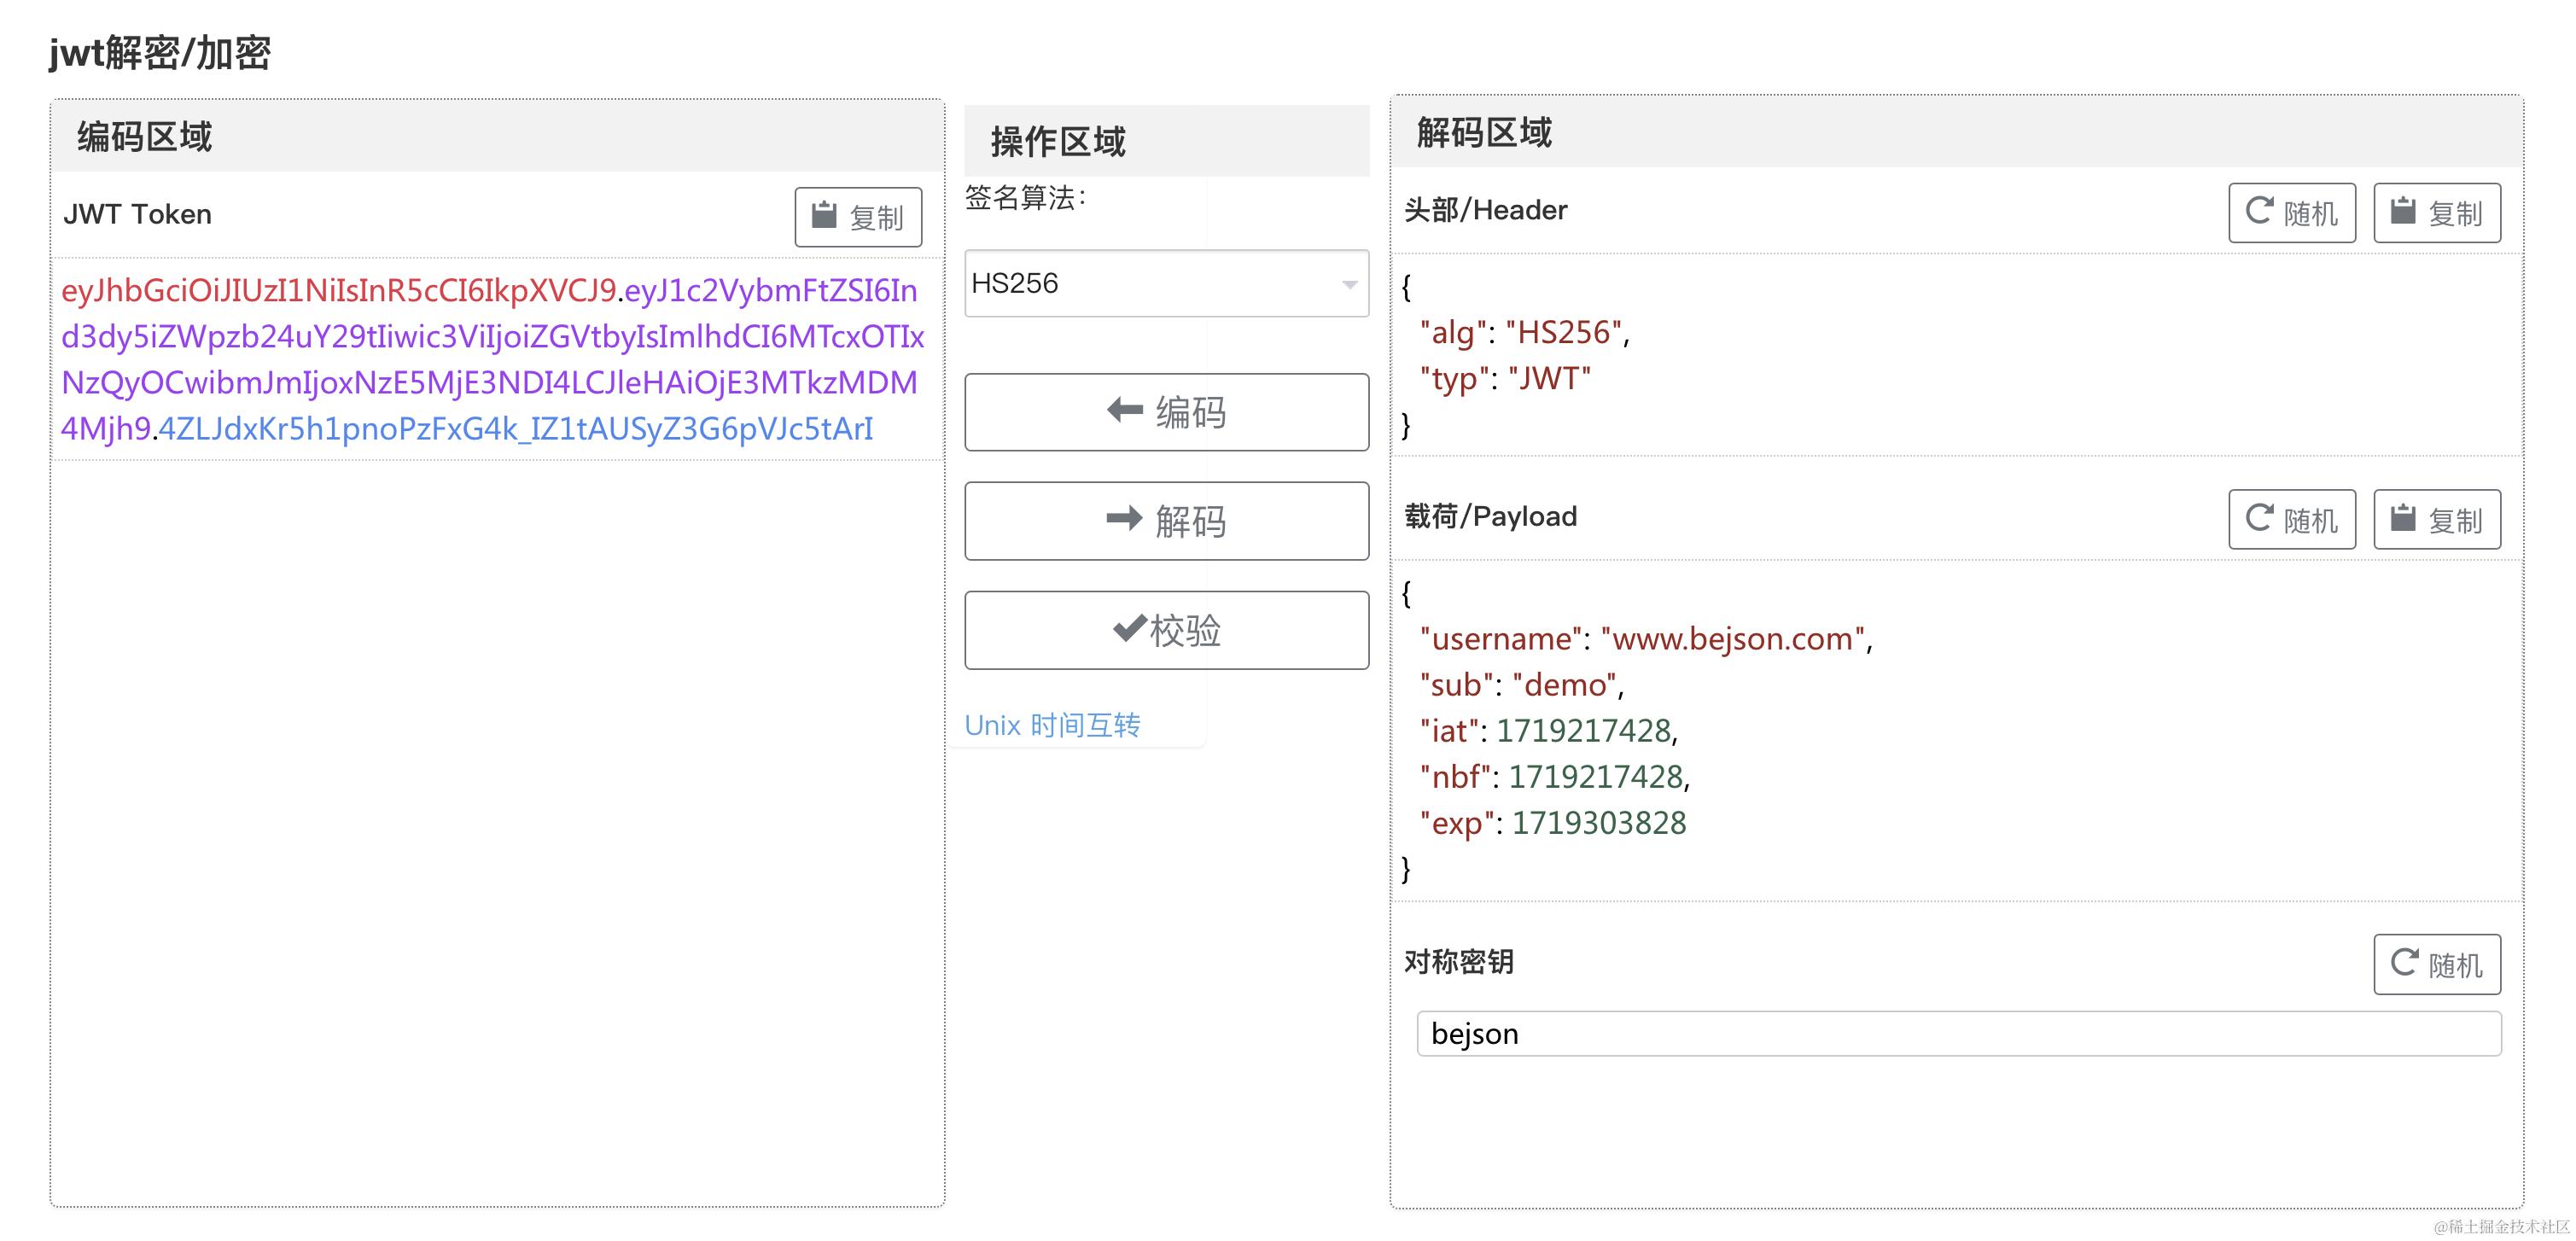Click the clipboard icon in Header copy button
The height and width of the screenshot is (1241, 2576).
2403,211
